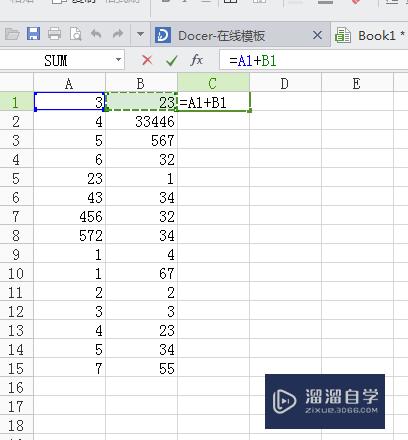Undo the last action
Image resolution: width=408 pixels, height=440 pixels.
coord(96,34)
